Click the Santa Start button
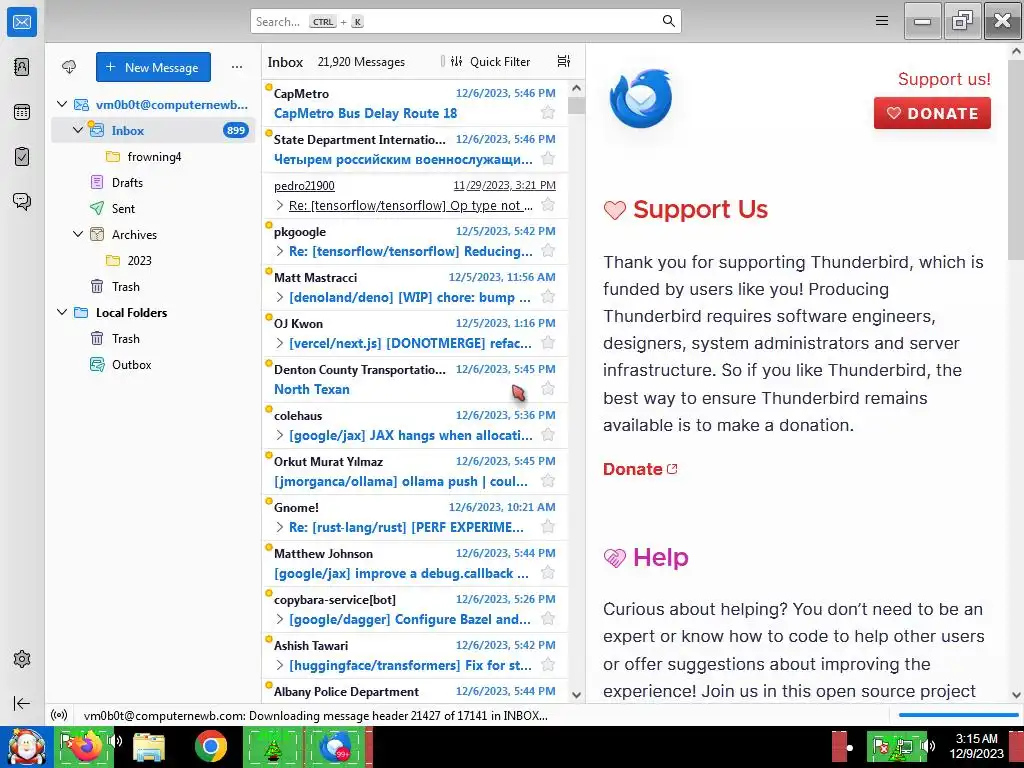The height and width of the screenshot is (768, 1024). [x=26, y=747]
